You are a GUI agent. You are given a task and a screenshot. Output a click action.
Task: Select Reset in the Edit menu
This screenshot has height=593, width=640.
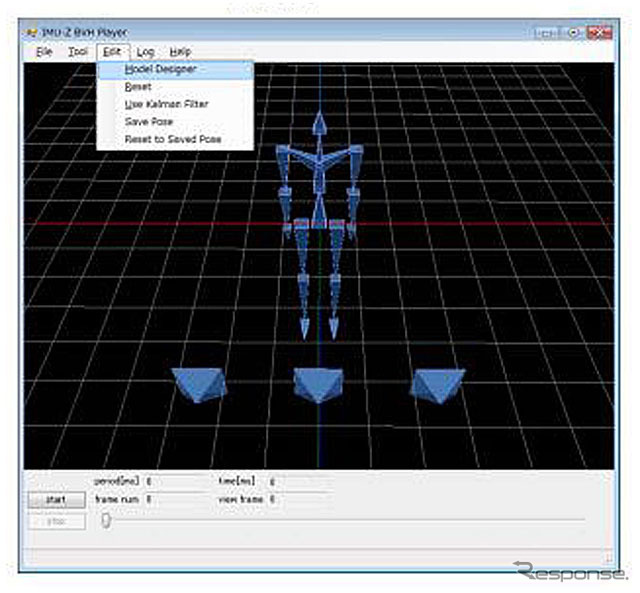tap(138, 87)
